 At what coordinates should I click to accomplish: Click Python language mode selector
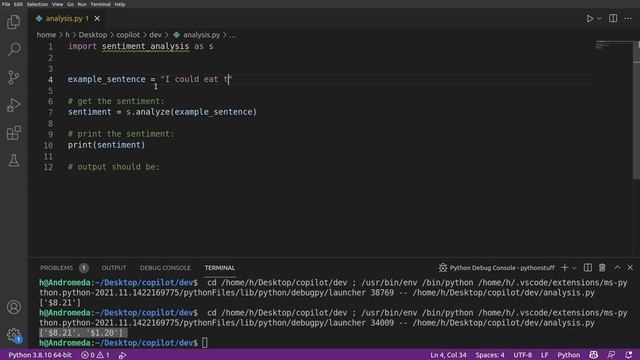coord(569,355)
